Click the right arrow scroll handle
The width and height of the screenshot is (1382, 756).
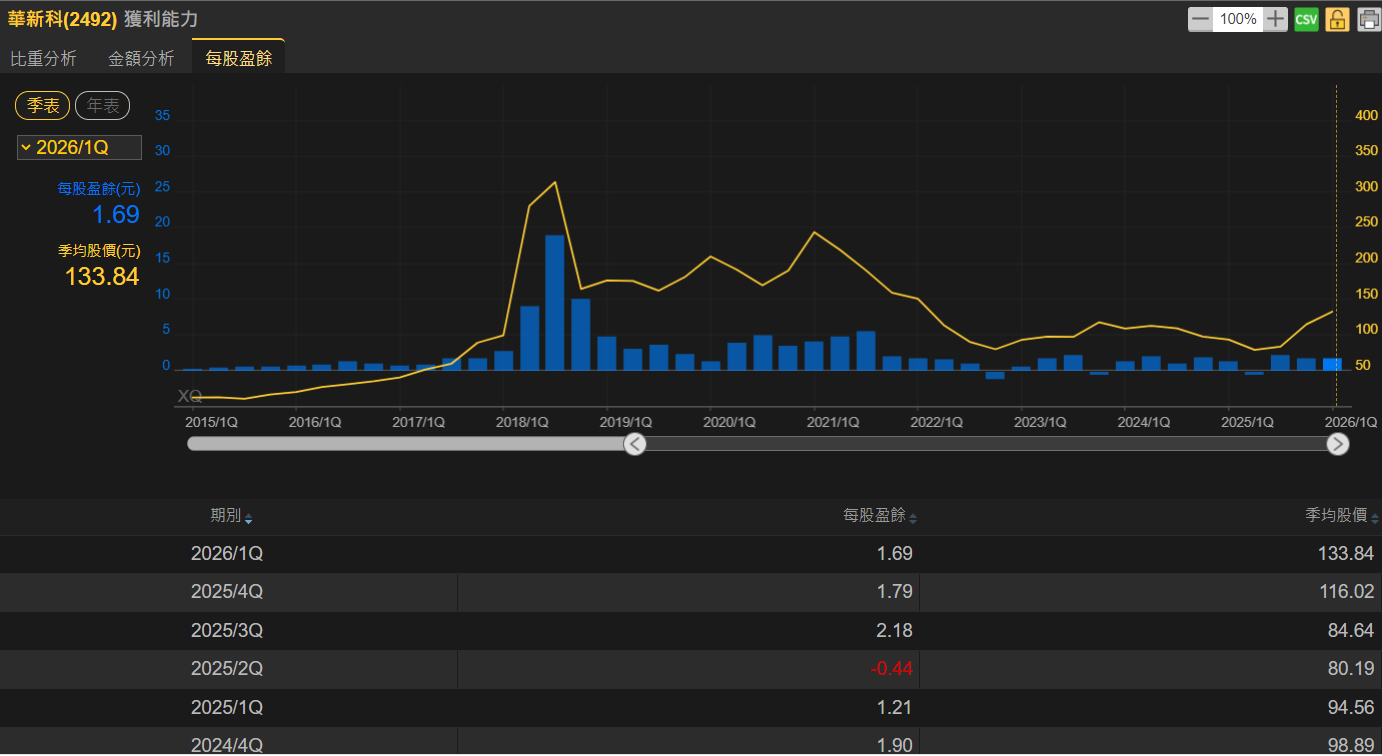[x=1338, y=444]
